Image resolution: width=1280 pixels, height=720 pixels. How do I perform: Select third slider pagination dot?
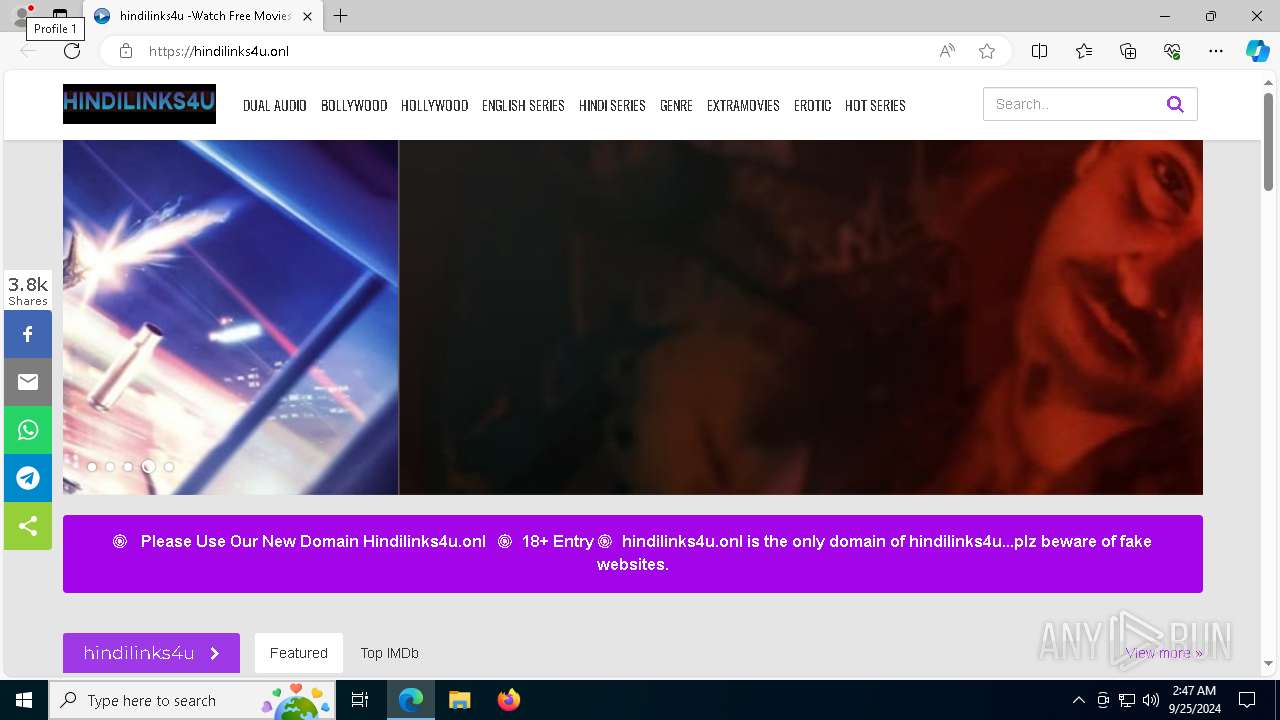point(128,467)
